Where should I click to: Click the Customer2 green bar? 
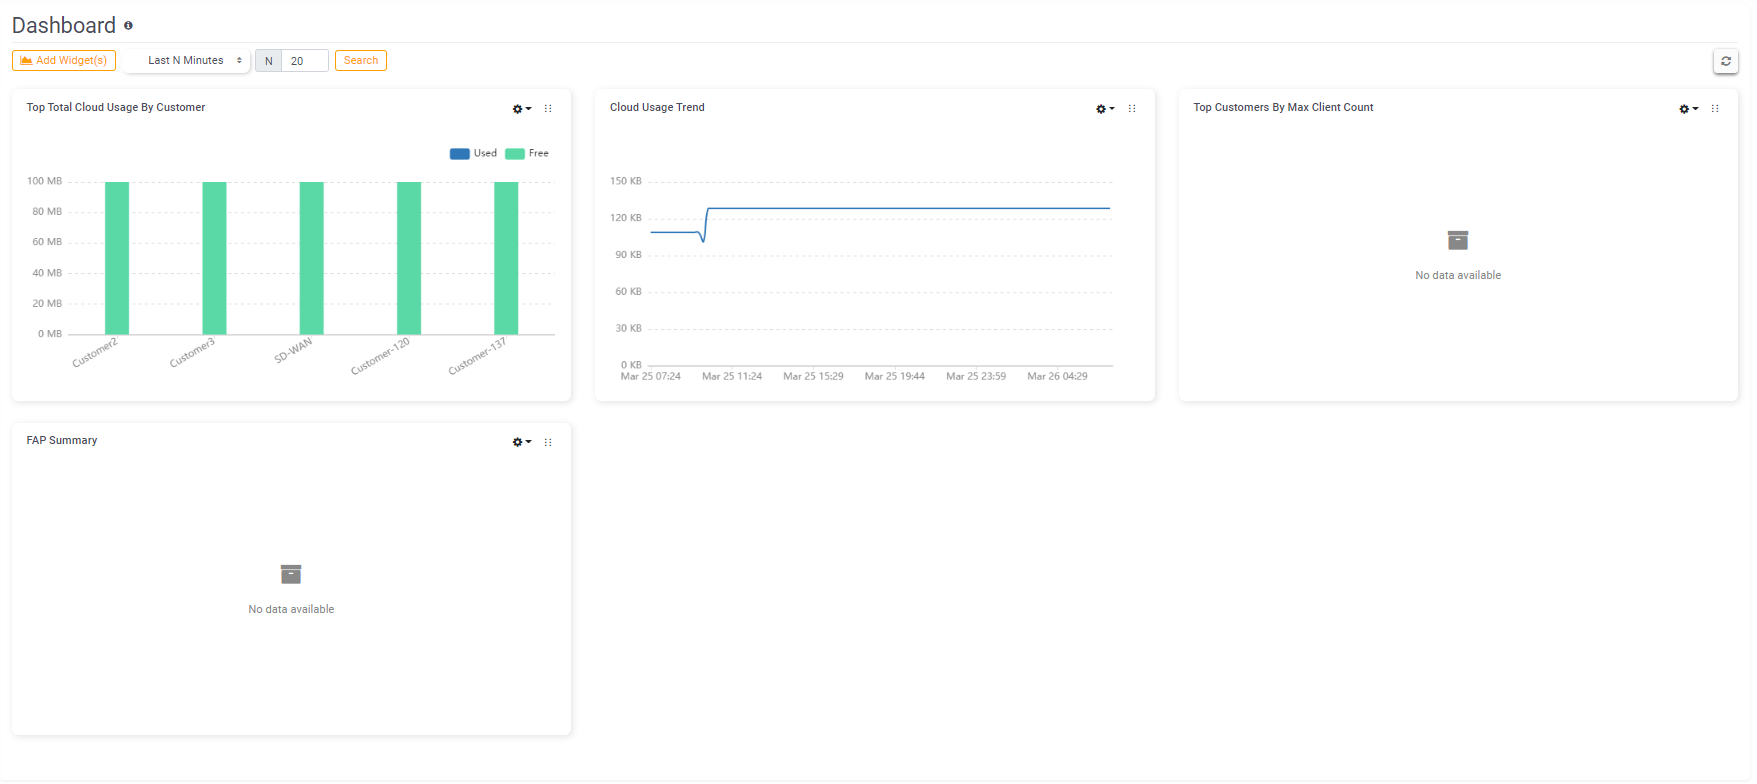[x=117, y=258]
